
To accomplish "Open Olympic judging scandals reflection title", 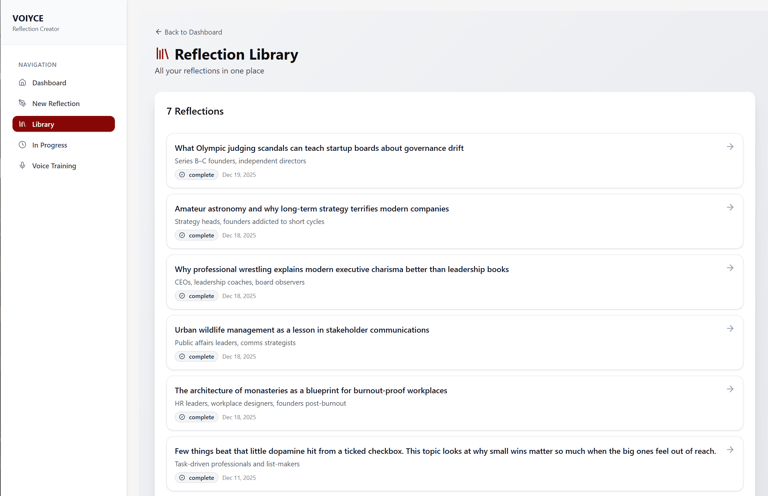I will point(319,148).
